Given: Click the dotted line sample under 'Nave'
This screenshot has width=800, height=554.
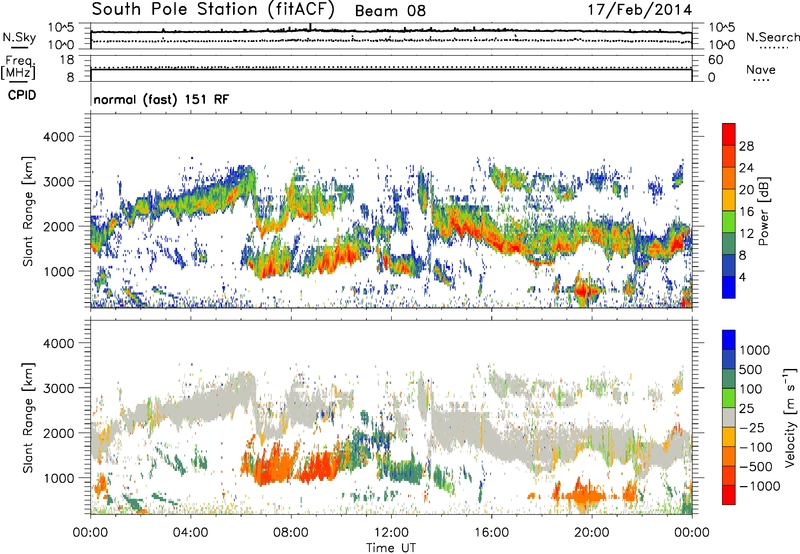Looking at the screenshot, I should point(761,81).
